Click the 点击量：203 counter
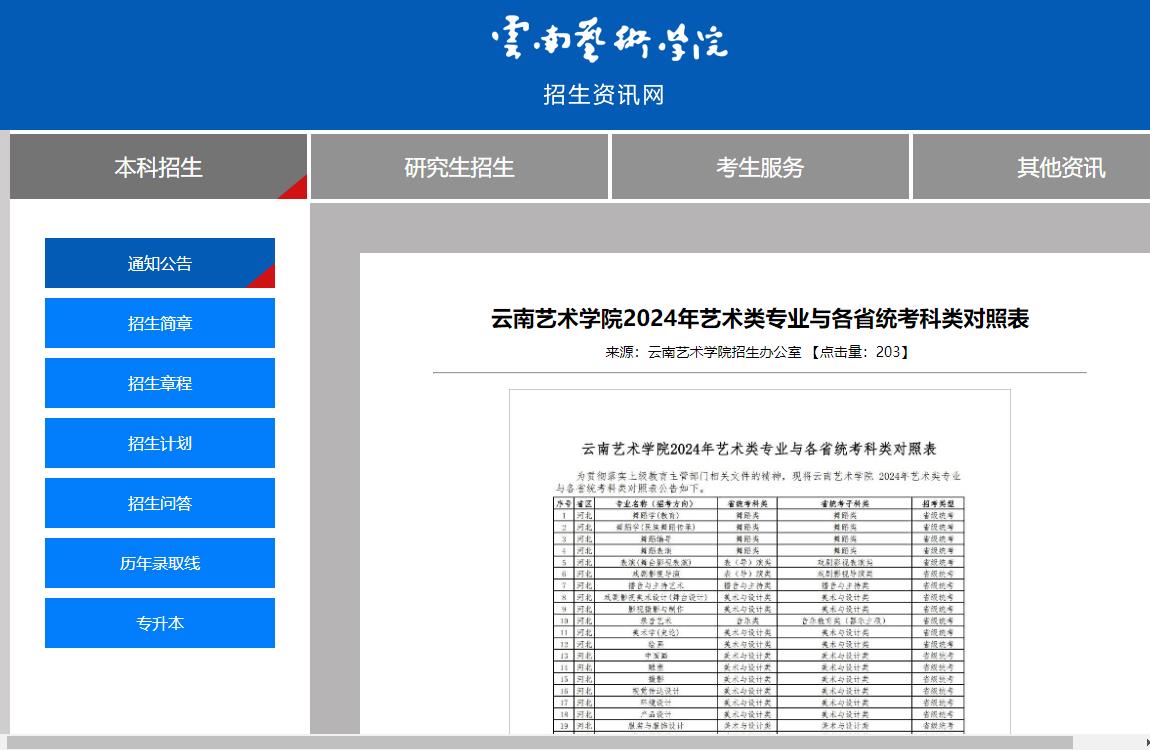Image resolution: width=1150 pixels, height=750 pixels. (x=860, y=352)
